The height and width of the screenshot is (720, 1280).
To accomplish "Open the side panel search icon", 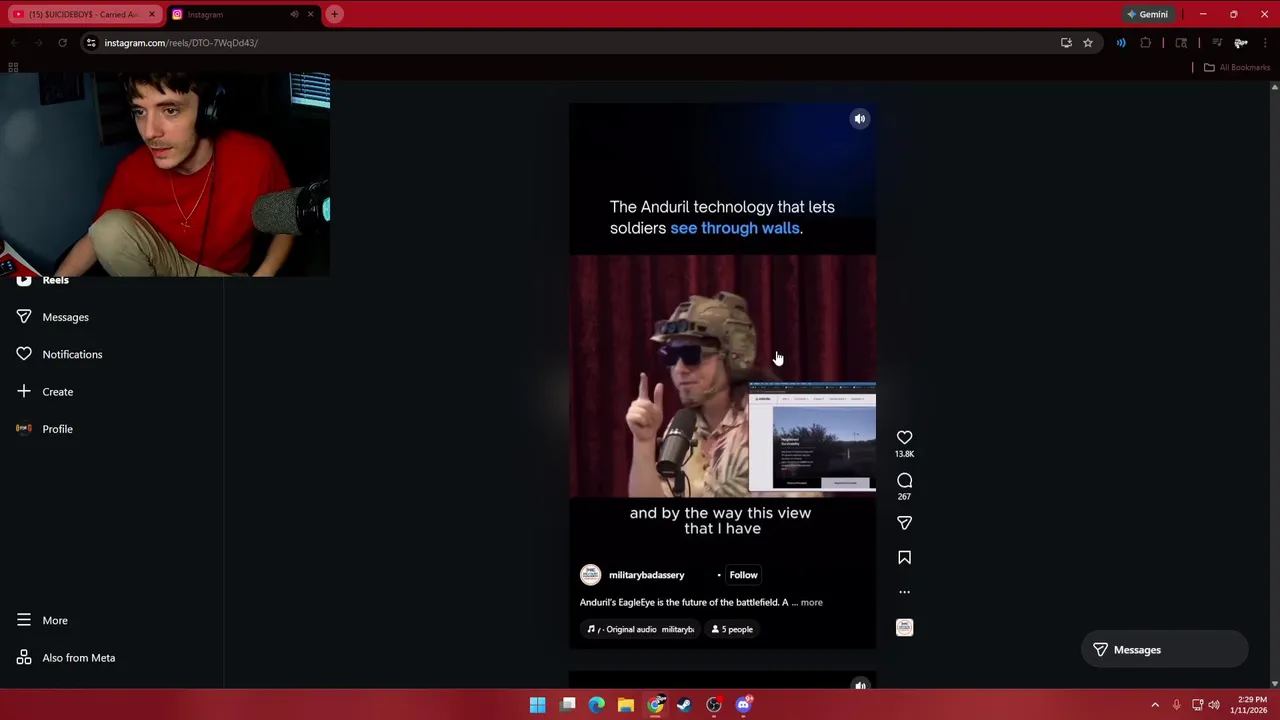I will pyautogui.click(x=1181, y=43).
